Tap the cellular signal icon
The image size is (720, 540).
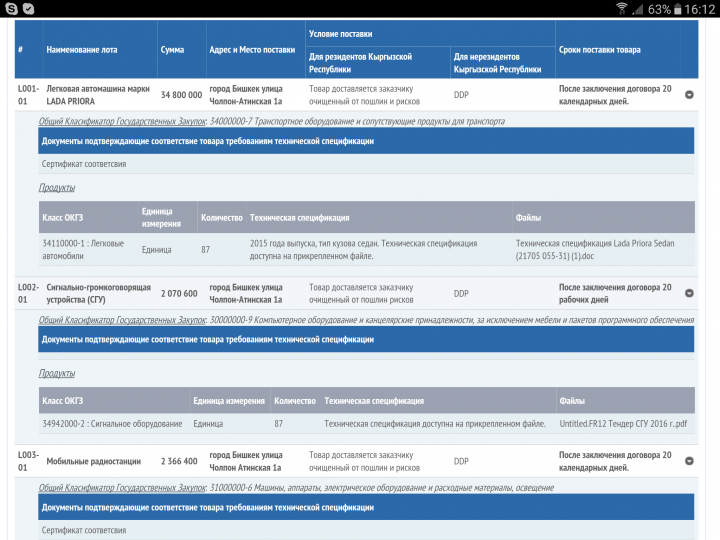(x=637, y=9)
